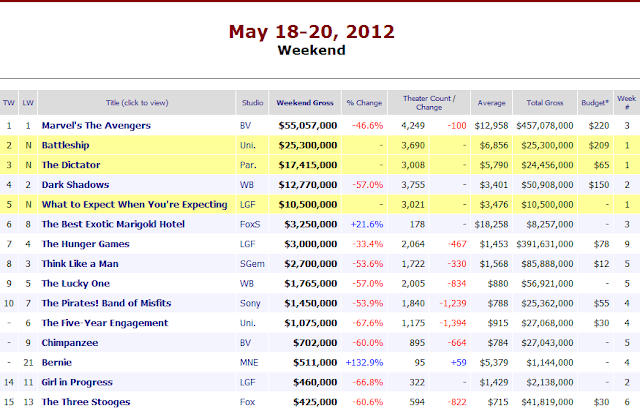This screenshot has height=414, width=640.
Task: Open WB studio link for The Lucky One
Action: click(247, 283)
